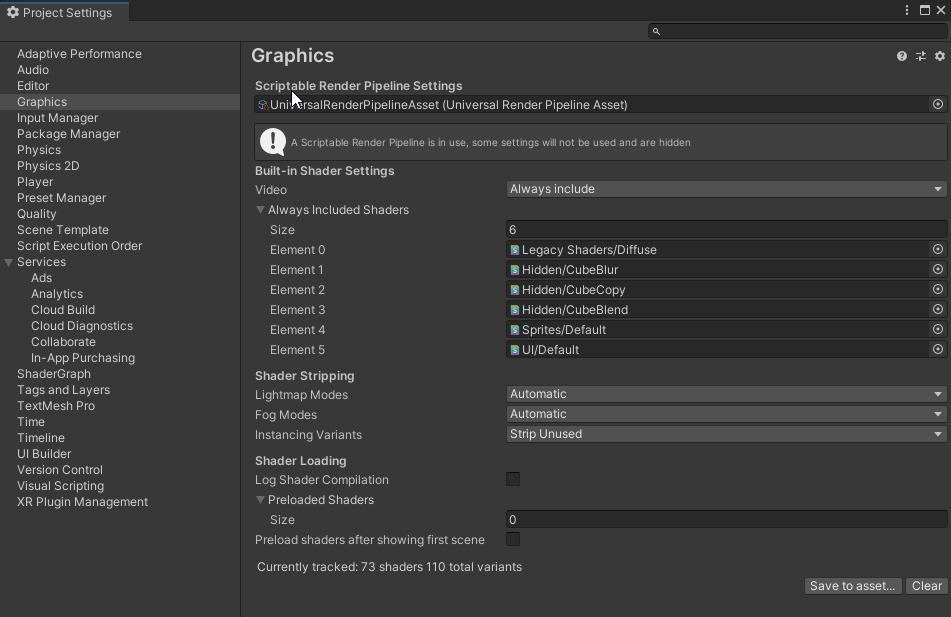Open the Video shader inclusion dropdown
This screenshot has width=951, height=617.
pos(724,188)
